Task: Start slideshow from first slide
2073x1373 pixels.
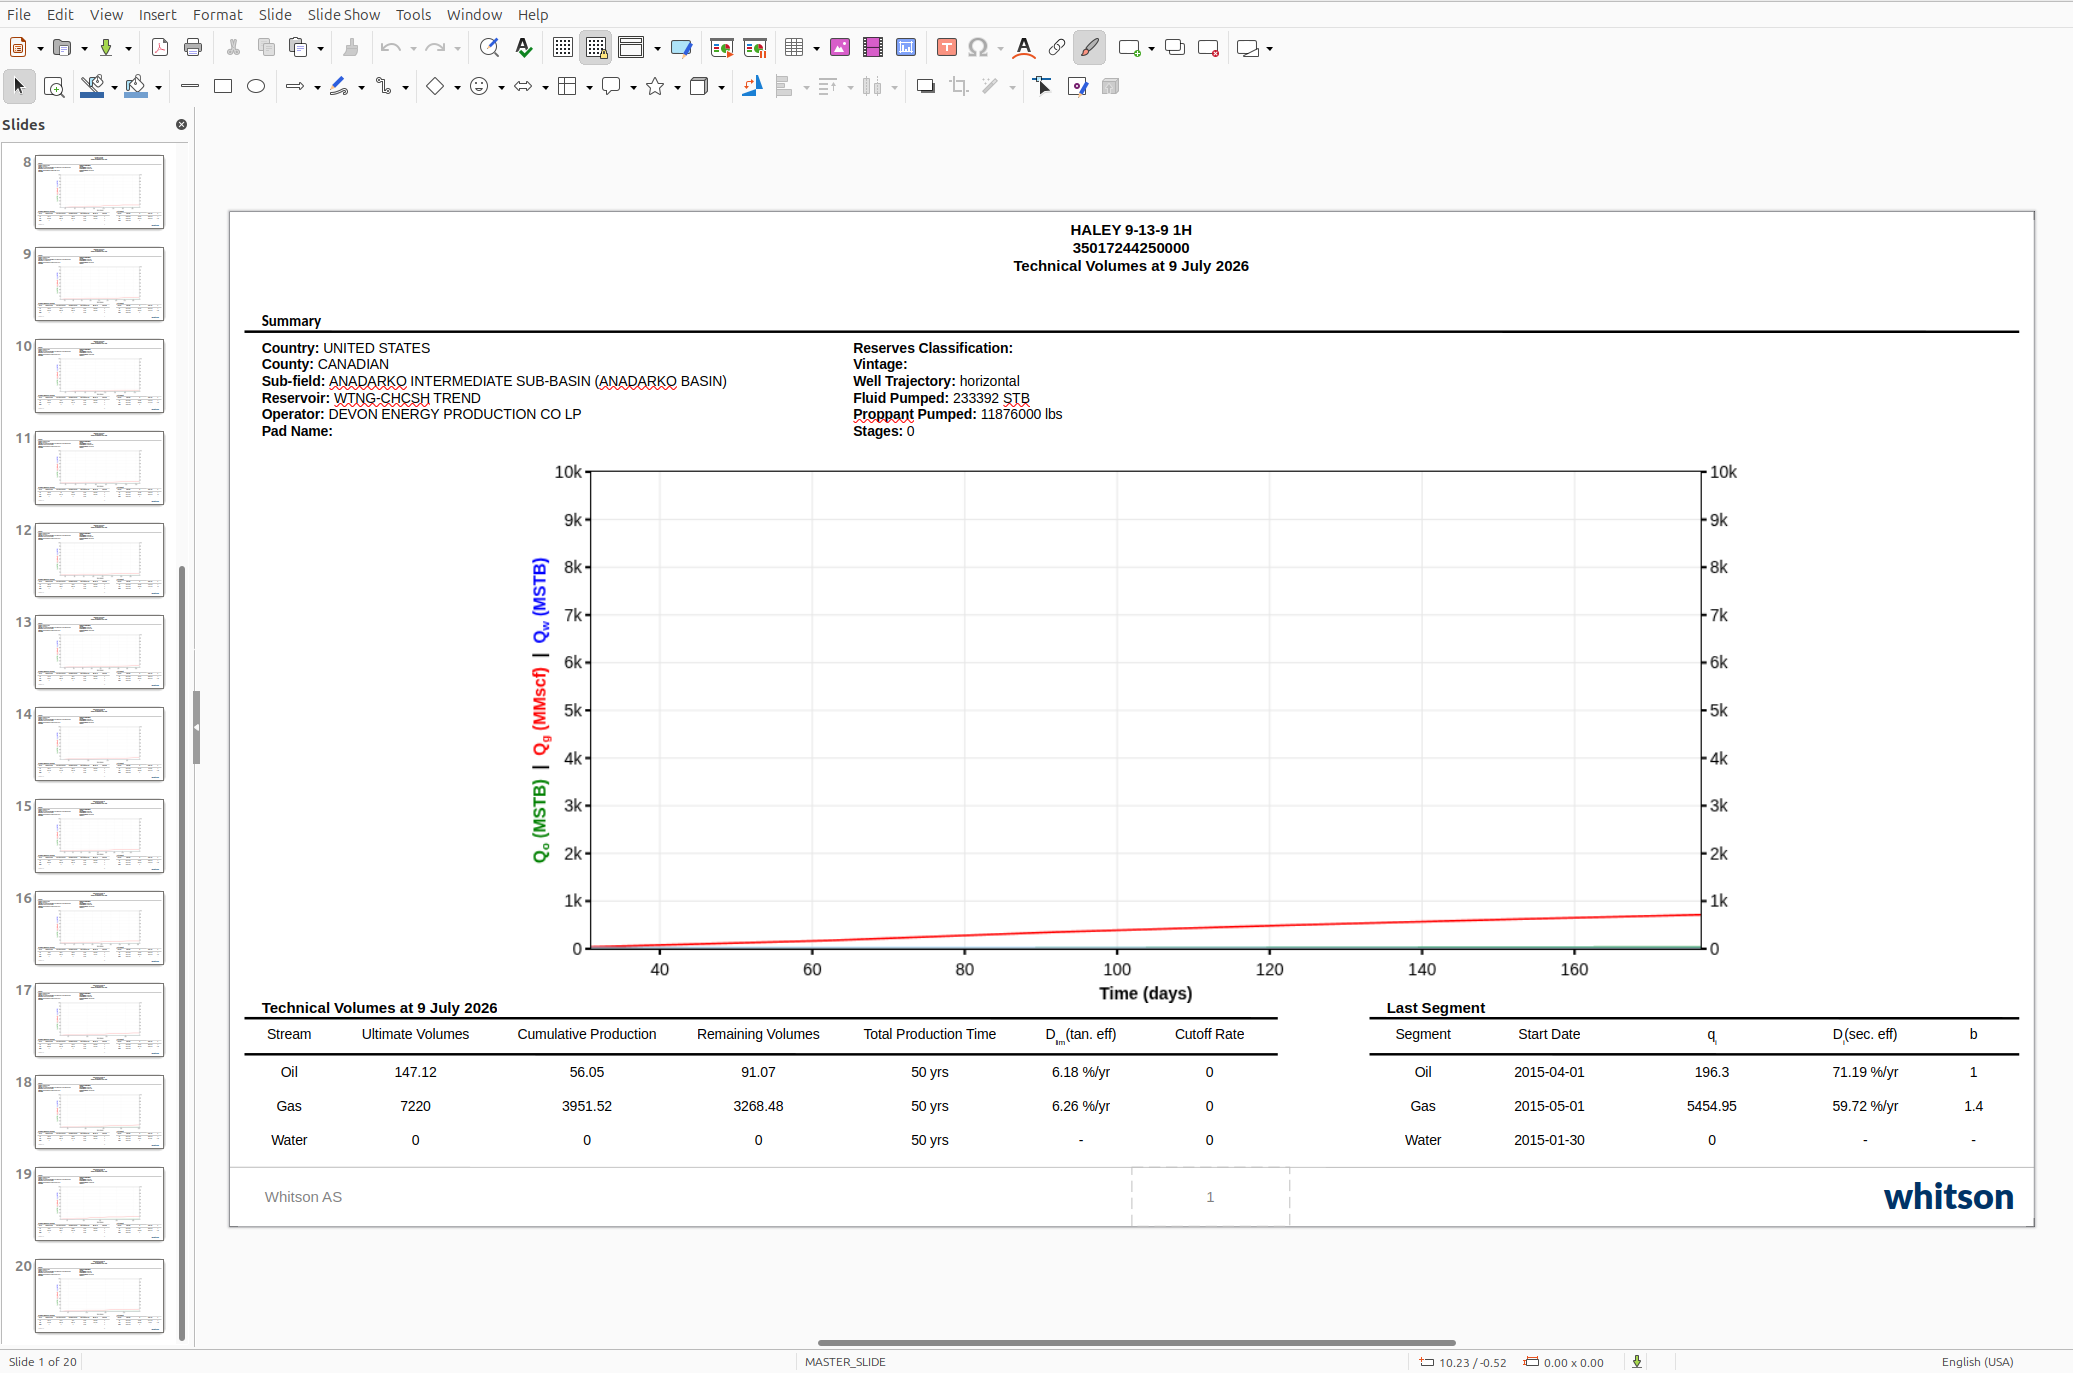Action: click(x=721, y=48)
